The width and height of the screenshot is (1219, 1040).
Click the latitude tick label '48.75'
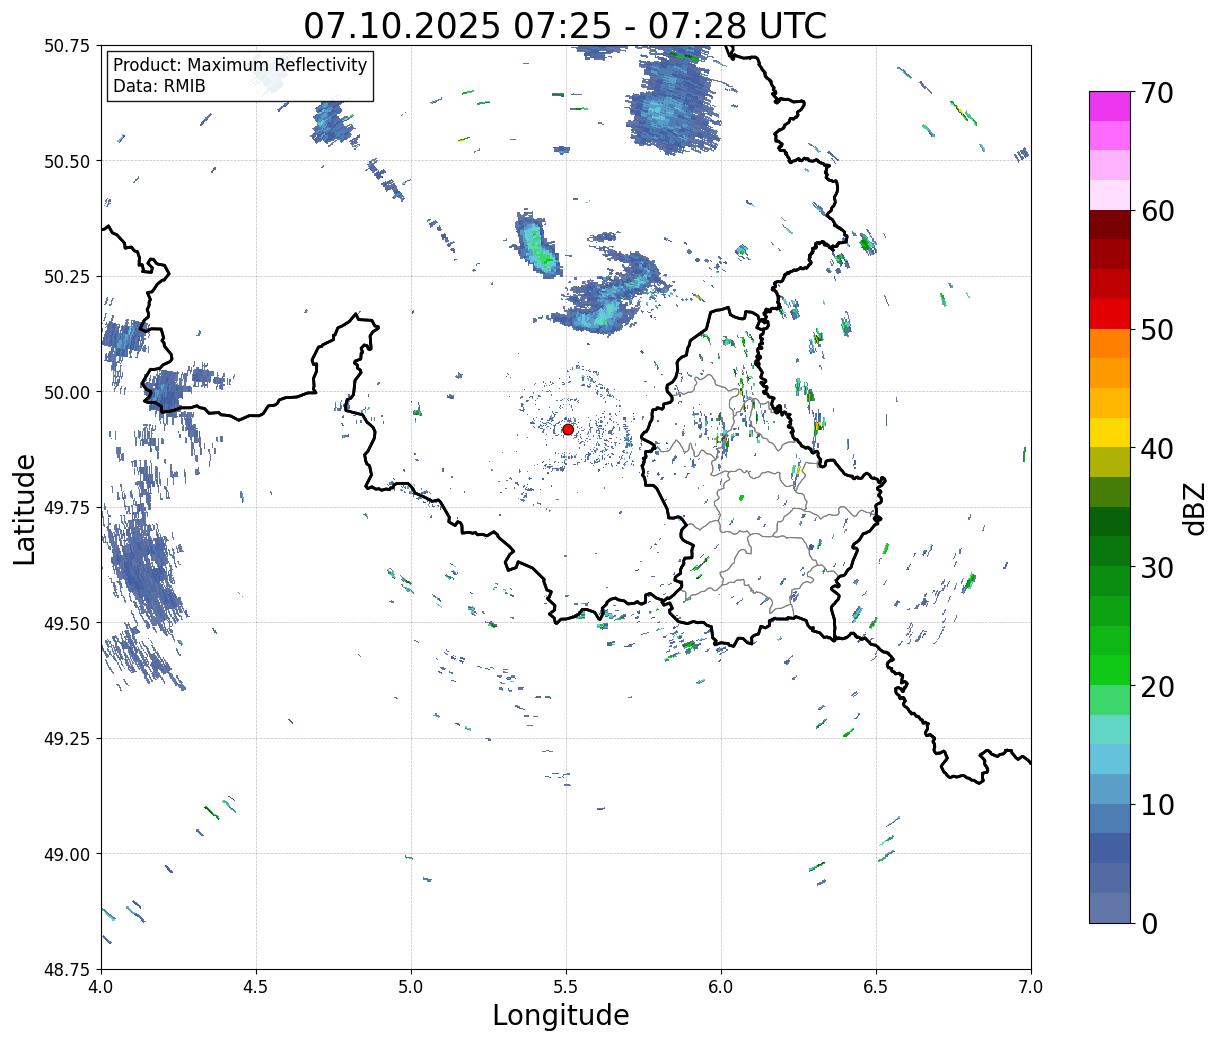[x=66, y=969]
